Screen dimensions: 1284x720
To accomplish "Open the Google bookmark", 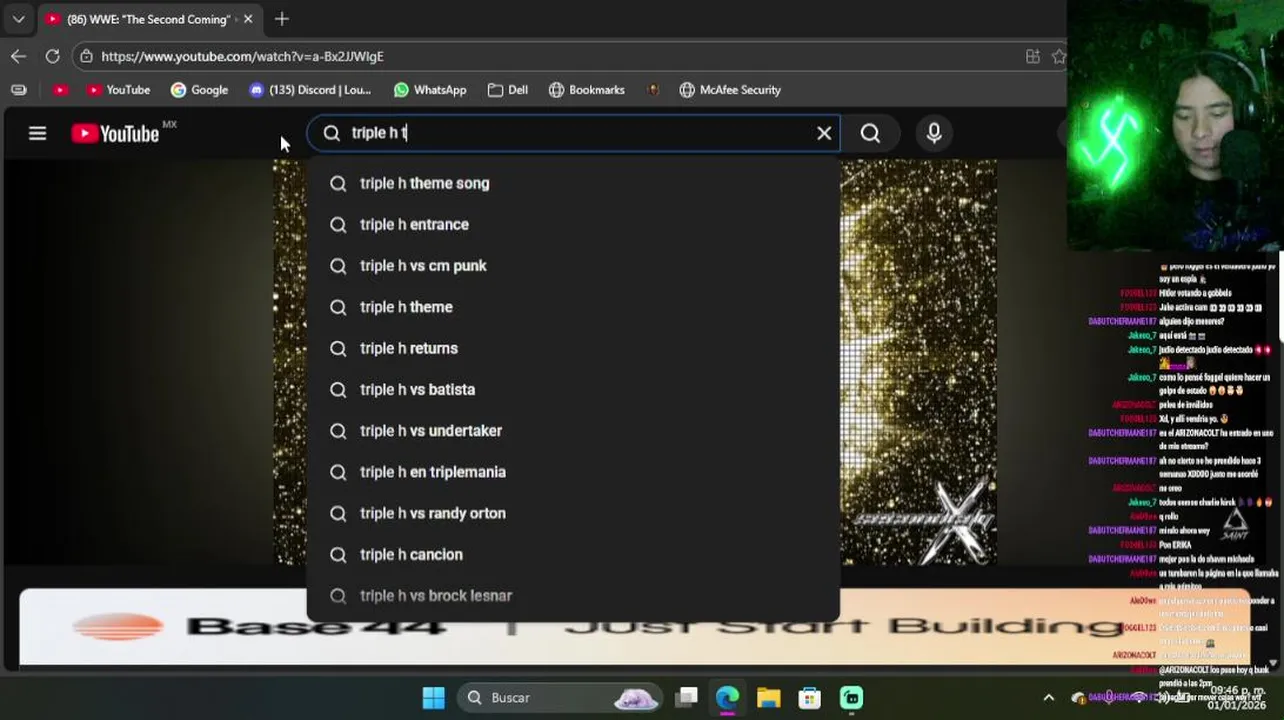I will click(199, 90).
